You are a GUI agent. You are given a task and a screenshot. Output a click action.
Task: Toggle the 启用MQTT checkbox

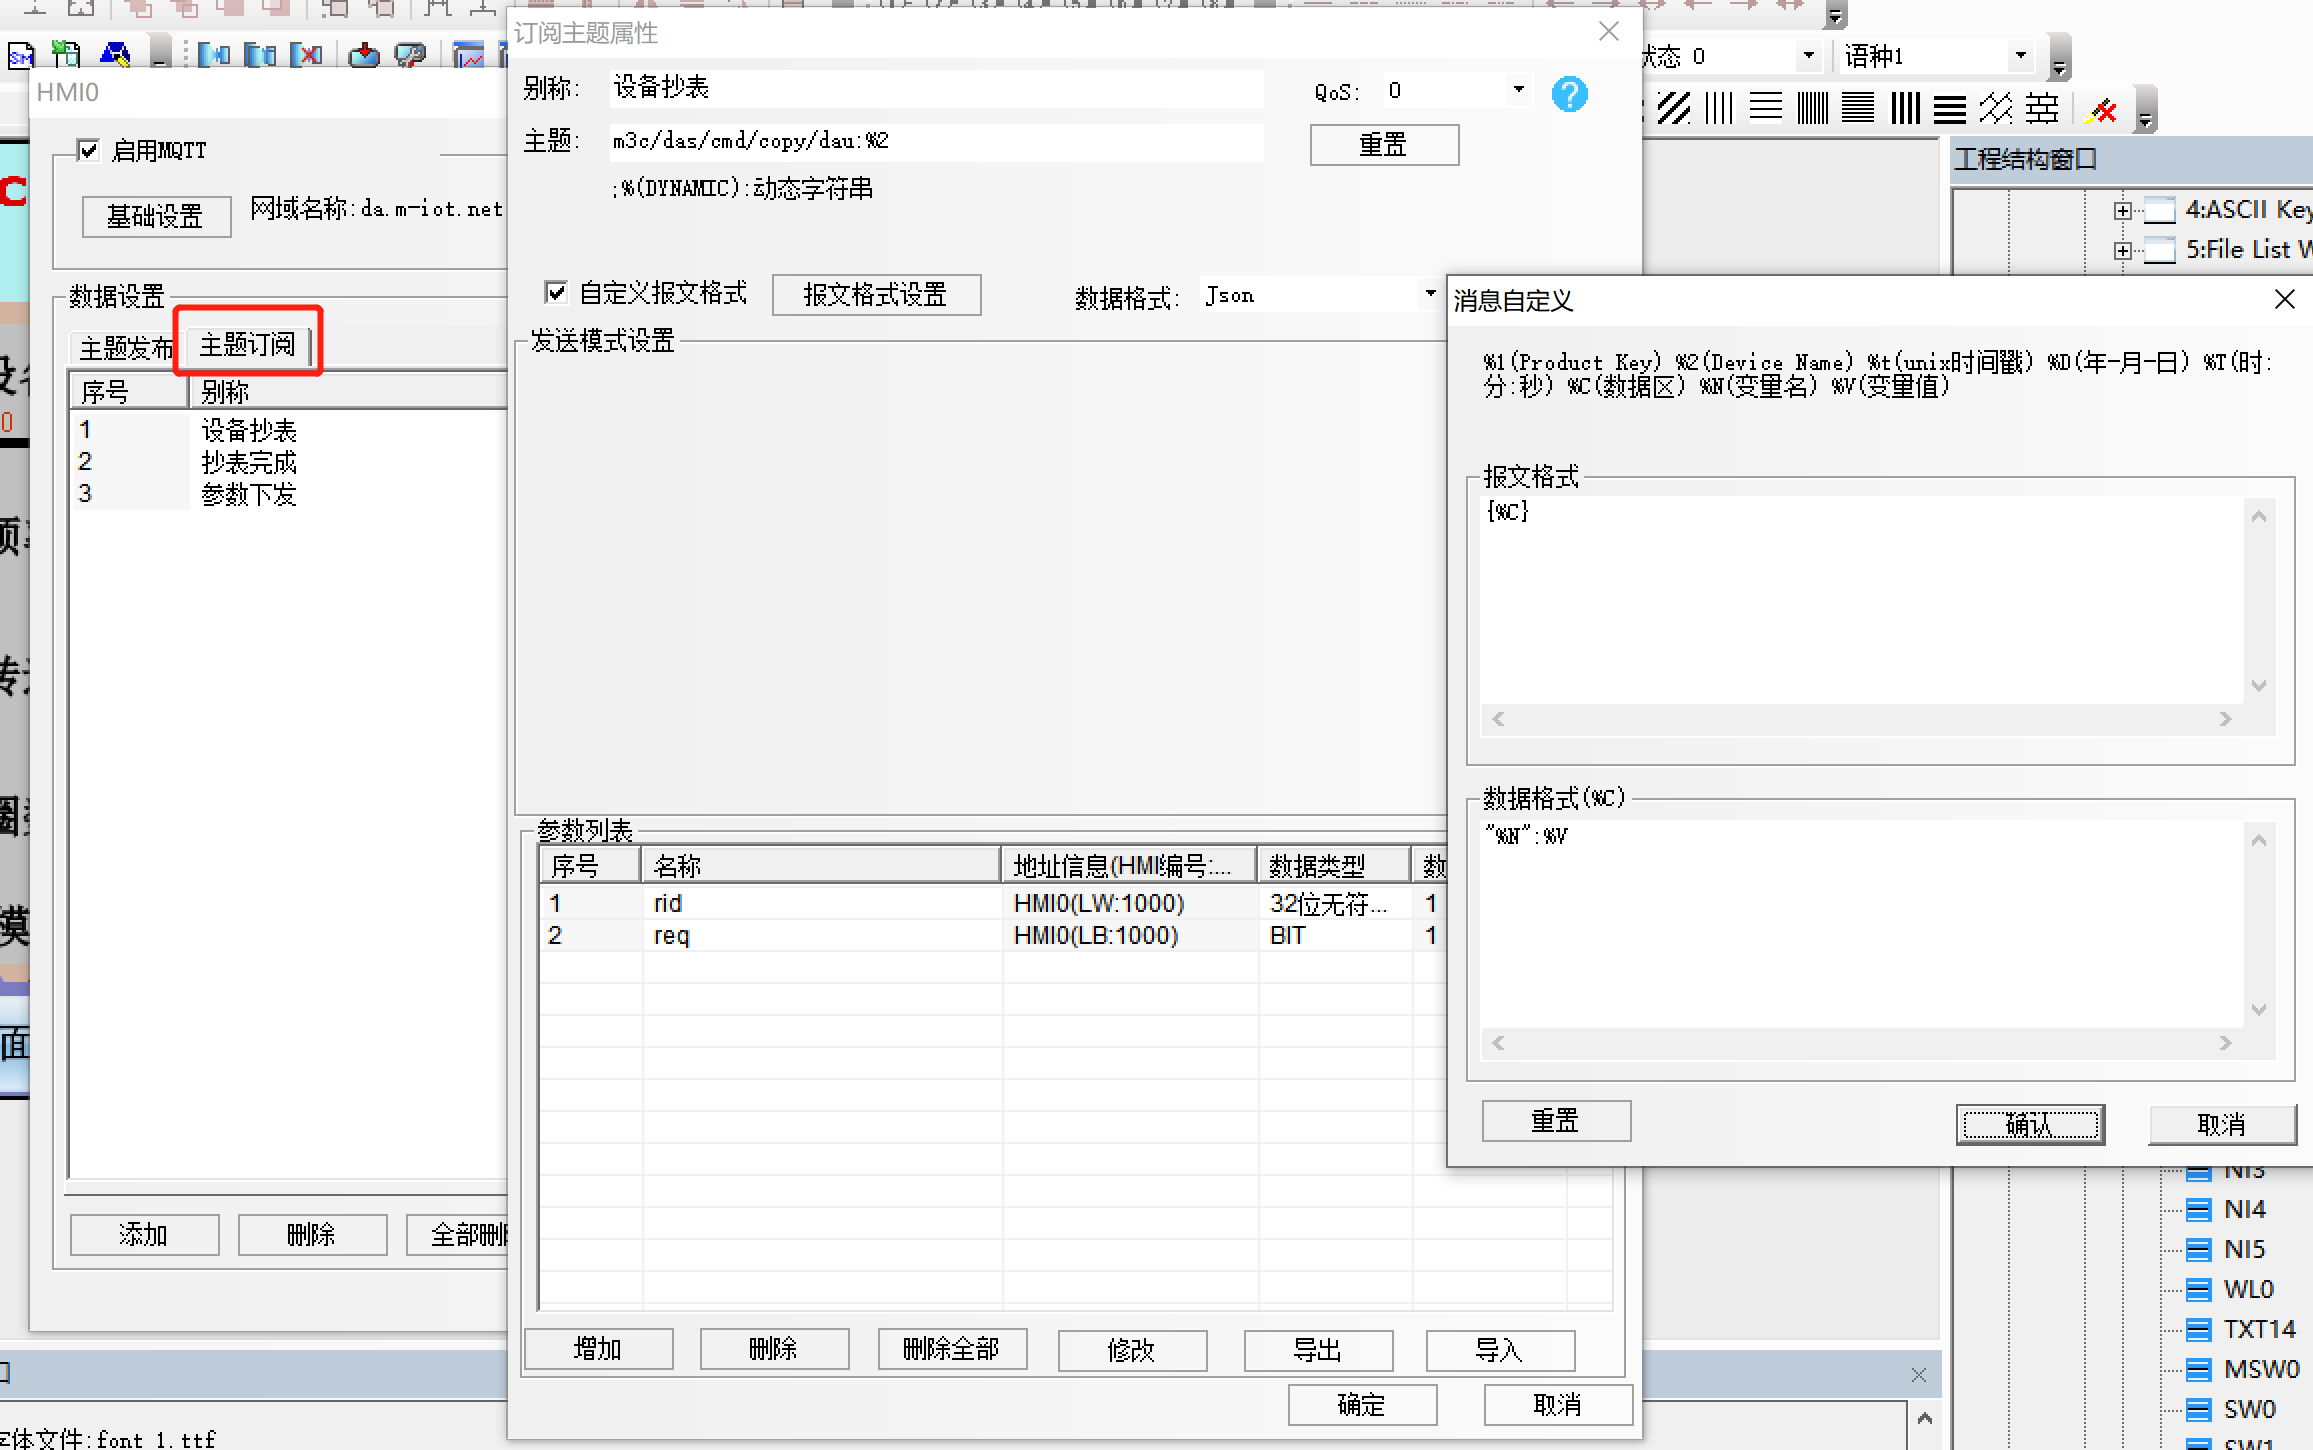pos(89,150)
